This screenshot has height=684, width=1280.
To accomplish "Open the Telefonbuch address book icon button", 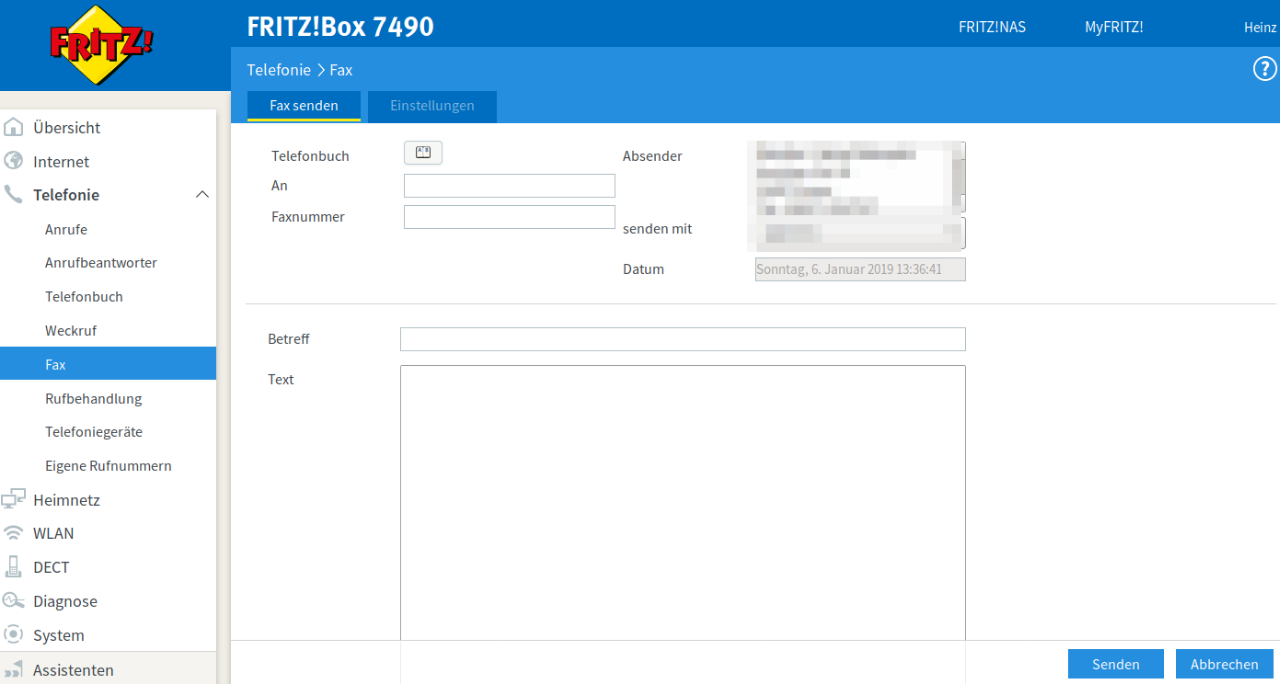I will pyautogui.click(x=423, y=152).
